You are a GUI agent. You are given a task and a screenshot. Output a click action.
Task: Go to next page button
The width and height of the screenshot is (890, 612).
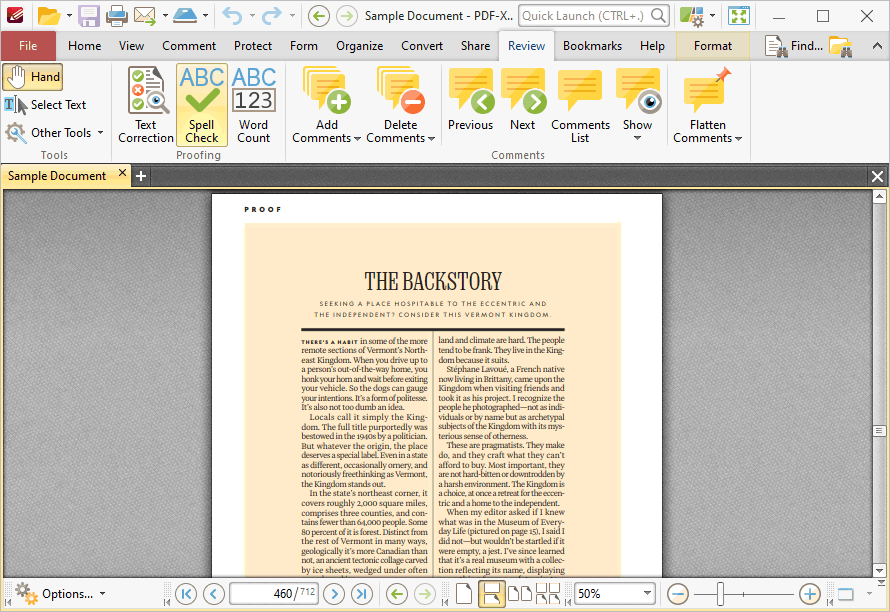point(334,594)
